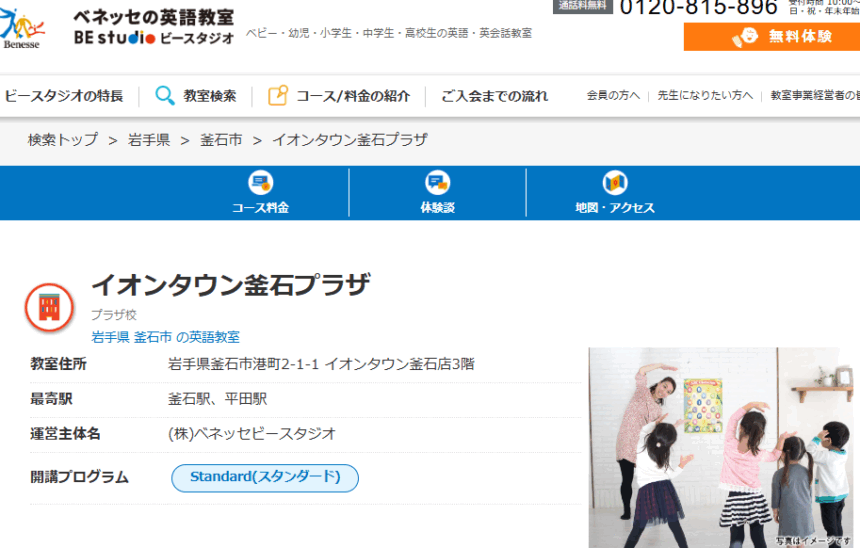
Task: Open the BE studio ビースタジオ home logo
Action: point(154,27)
